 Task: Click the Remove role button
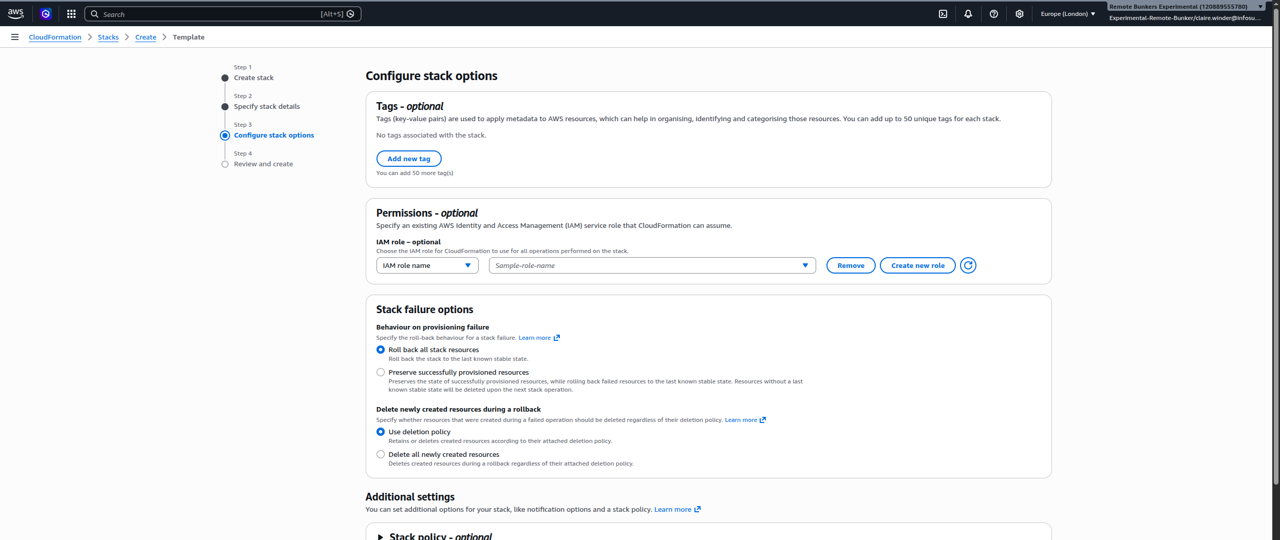(x=851, y=265)
